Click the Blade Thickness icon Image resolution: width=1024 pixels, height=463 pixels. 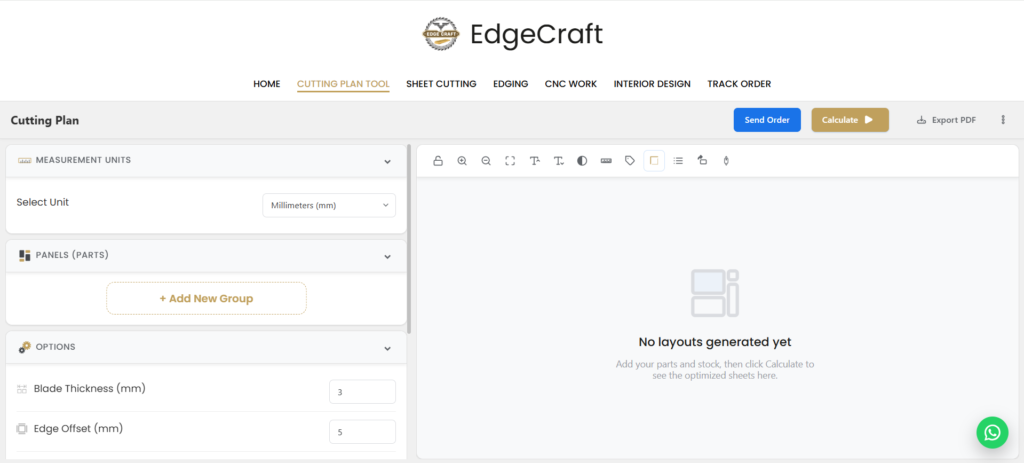point(22,389)
